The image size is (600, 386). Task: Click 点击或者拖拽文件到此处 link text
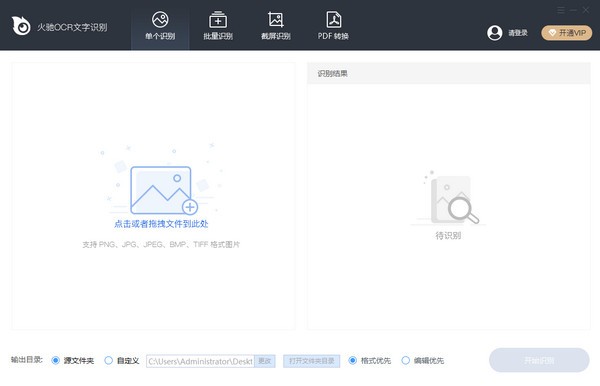161,224
